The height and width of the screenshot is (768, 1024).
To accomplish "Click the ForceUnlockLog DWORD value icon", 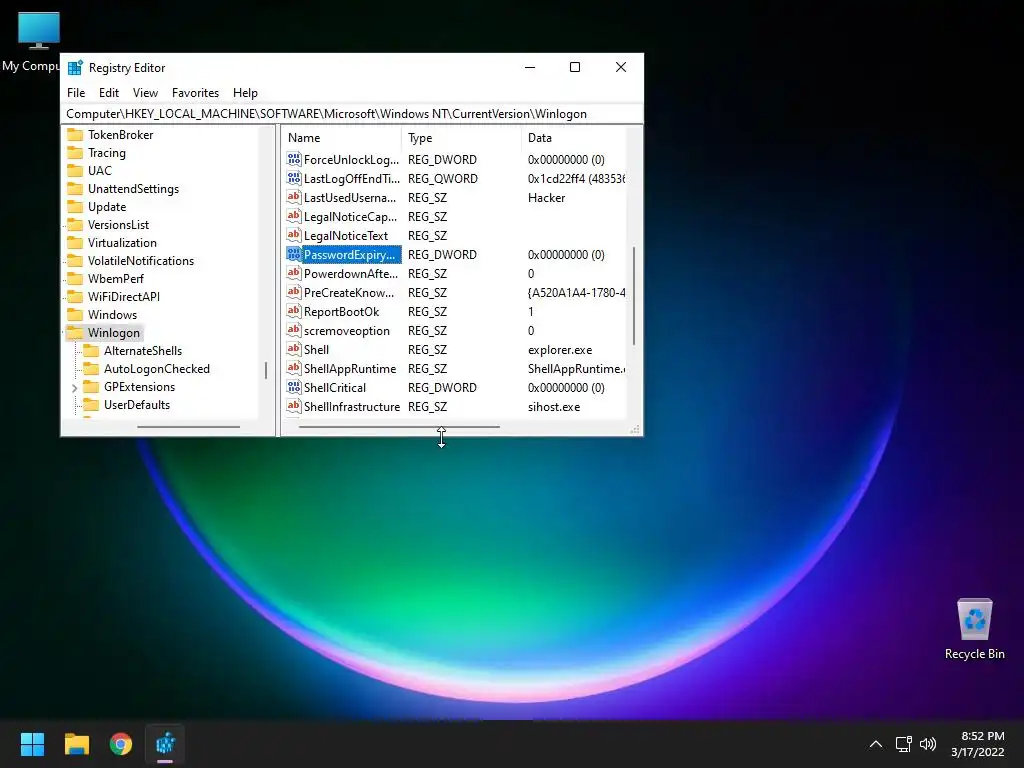I will [294, 159].
